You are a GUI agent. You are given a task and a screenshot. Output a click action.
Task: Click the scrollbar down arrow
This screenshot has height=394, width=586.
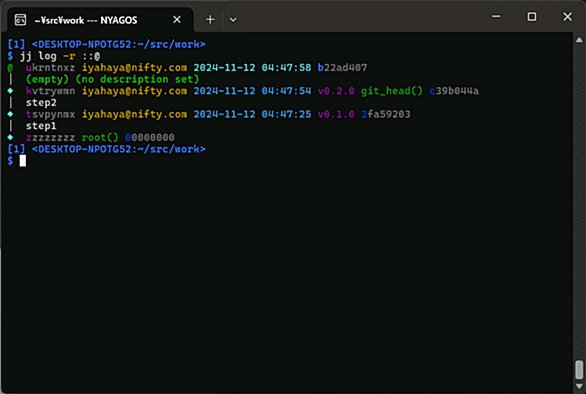(579, 386)
